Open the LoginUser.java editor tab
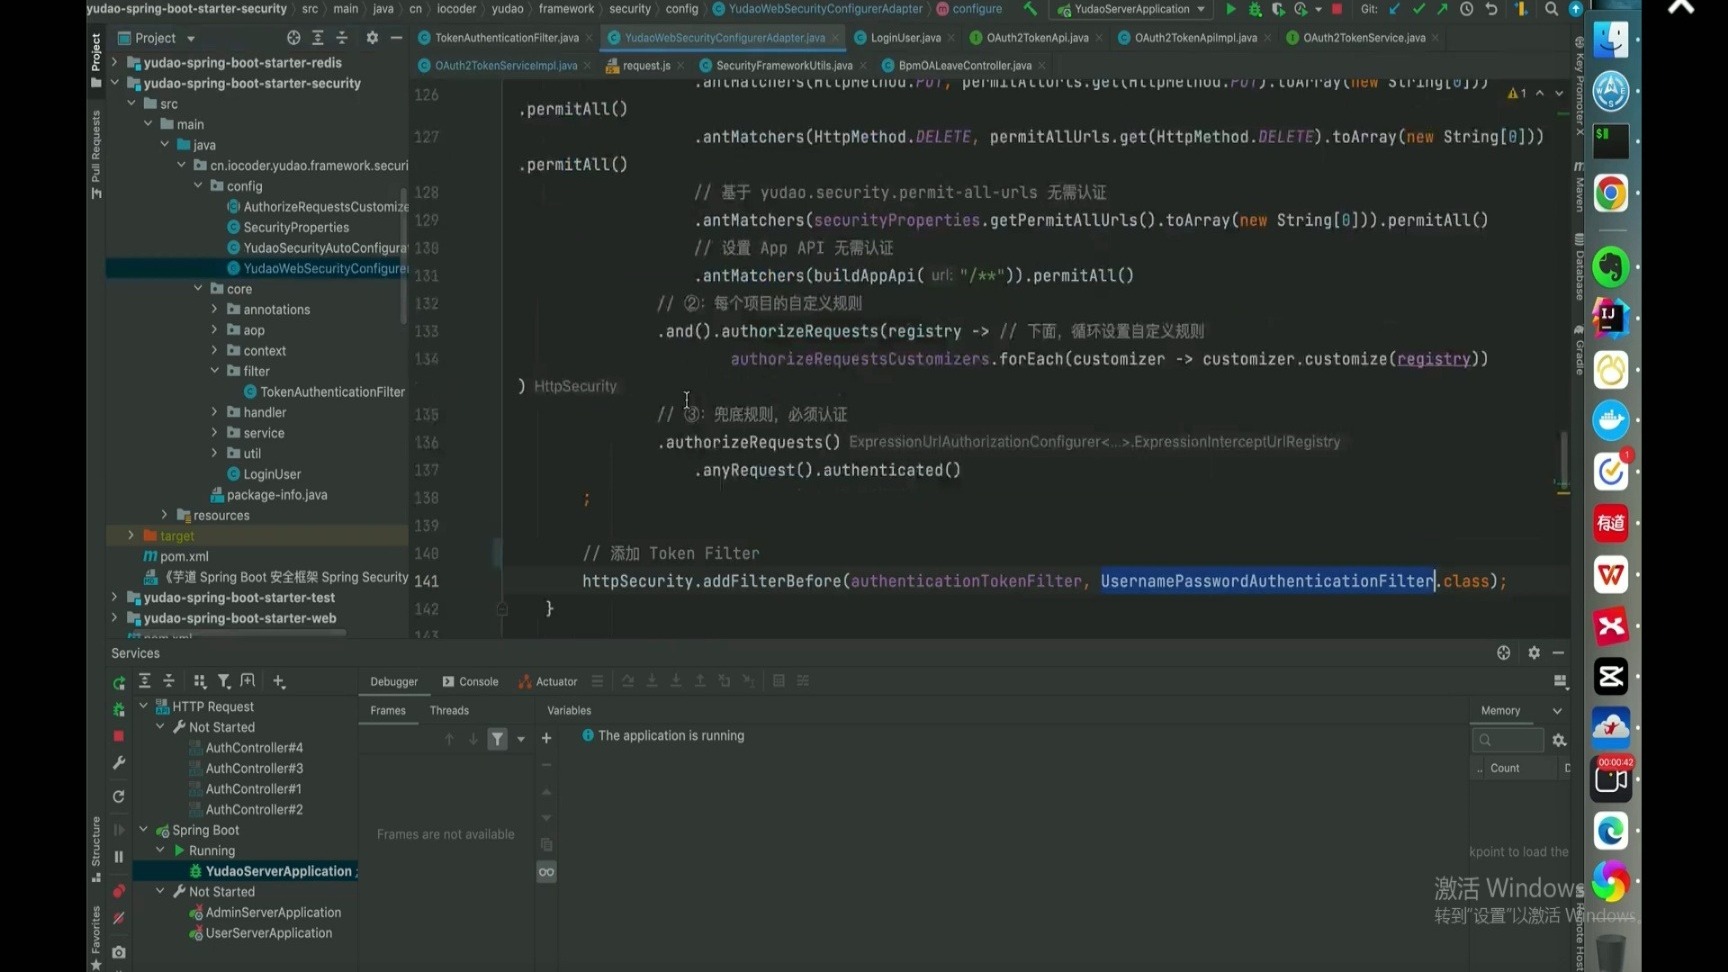The image size is (1728, 972). [x=904, y=38]
